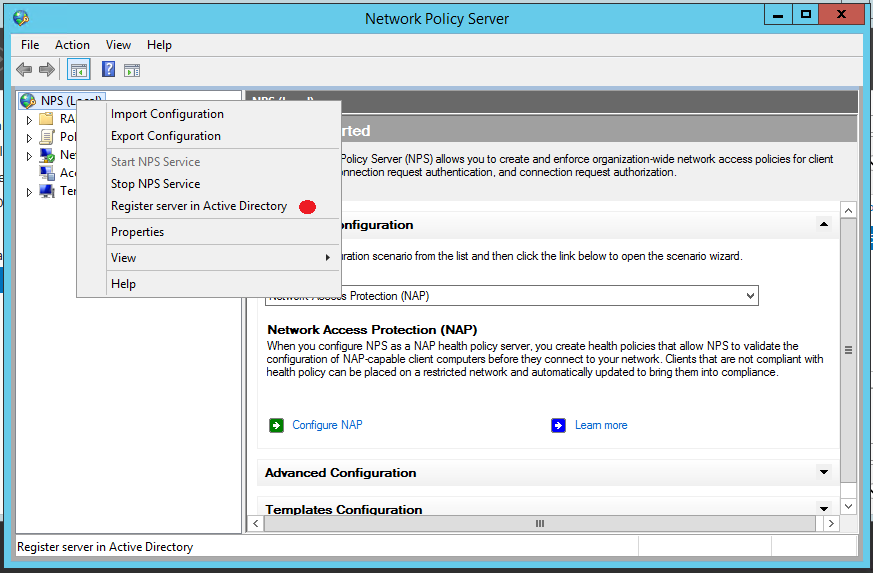Toggle the Show/Hide Console Tree icon
Image resolution: width=873 pixels, height=573 pixels.
point(79,70)
